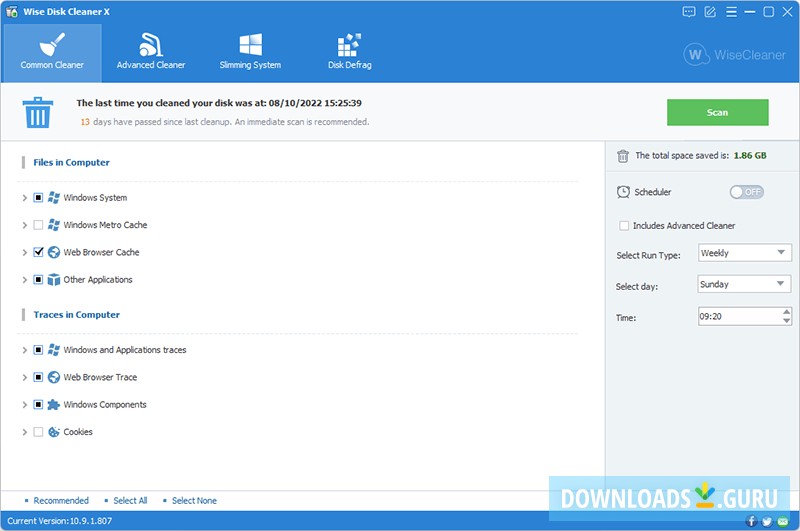Screen dimensions: 800x531
Task: Click the Select None link
Action: (194, 500)
